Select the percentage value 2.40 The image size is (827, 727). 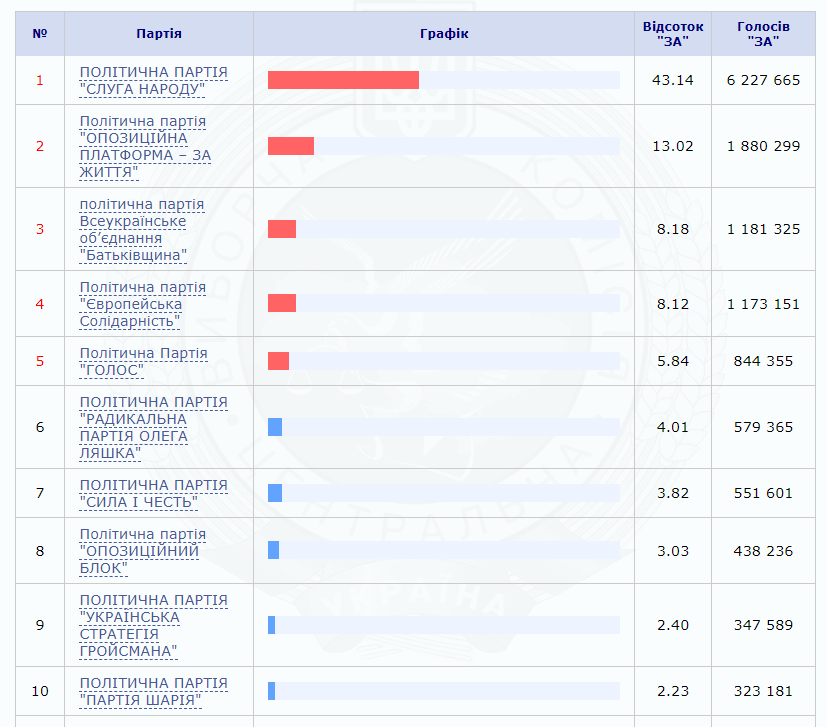coord(673,625)
